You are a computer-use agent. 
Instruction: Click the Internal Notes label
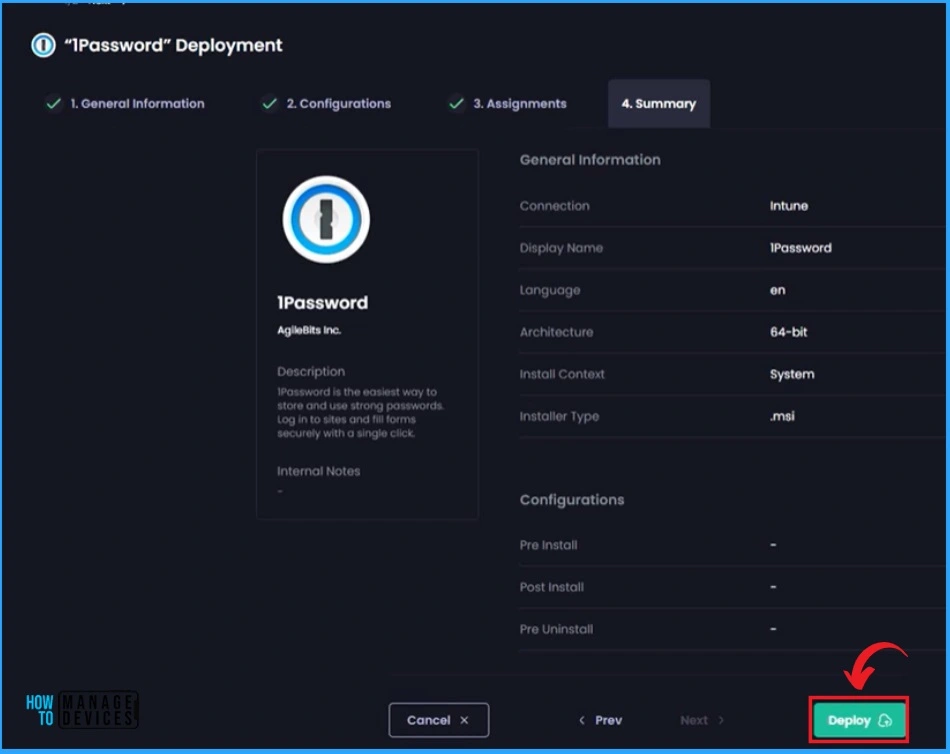318,471
